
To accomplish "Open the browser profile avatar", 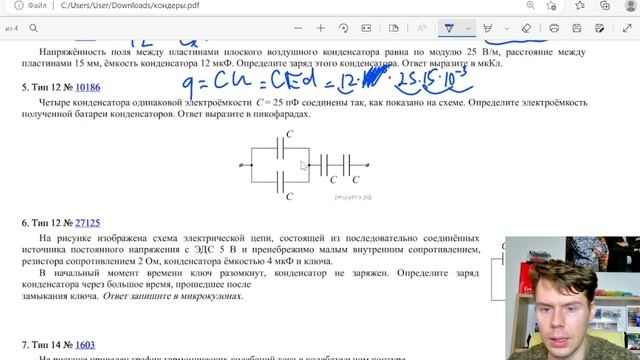I will 631,5.
